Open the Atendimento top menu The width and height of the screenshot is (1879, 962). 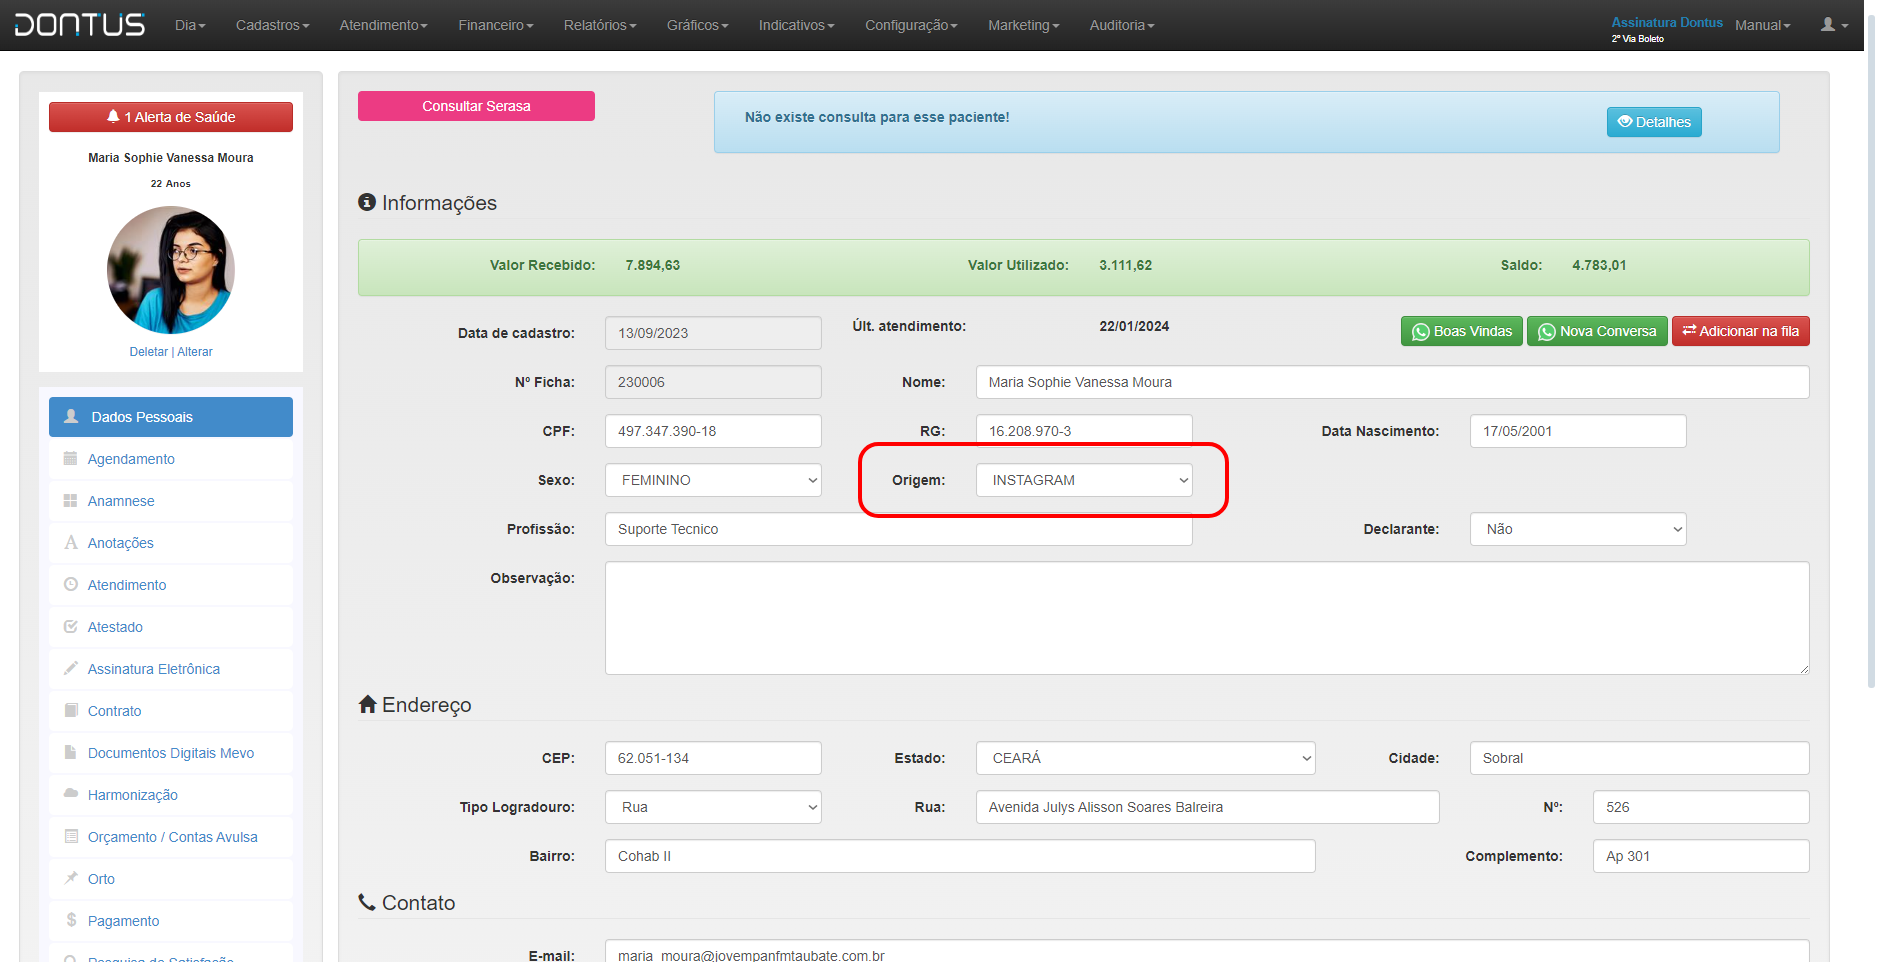[384, 25]
